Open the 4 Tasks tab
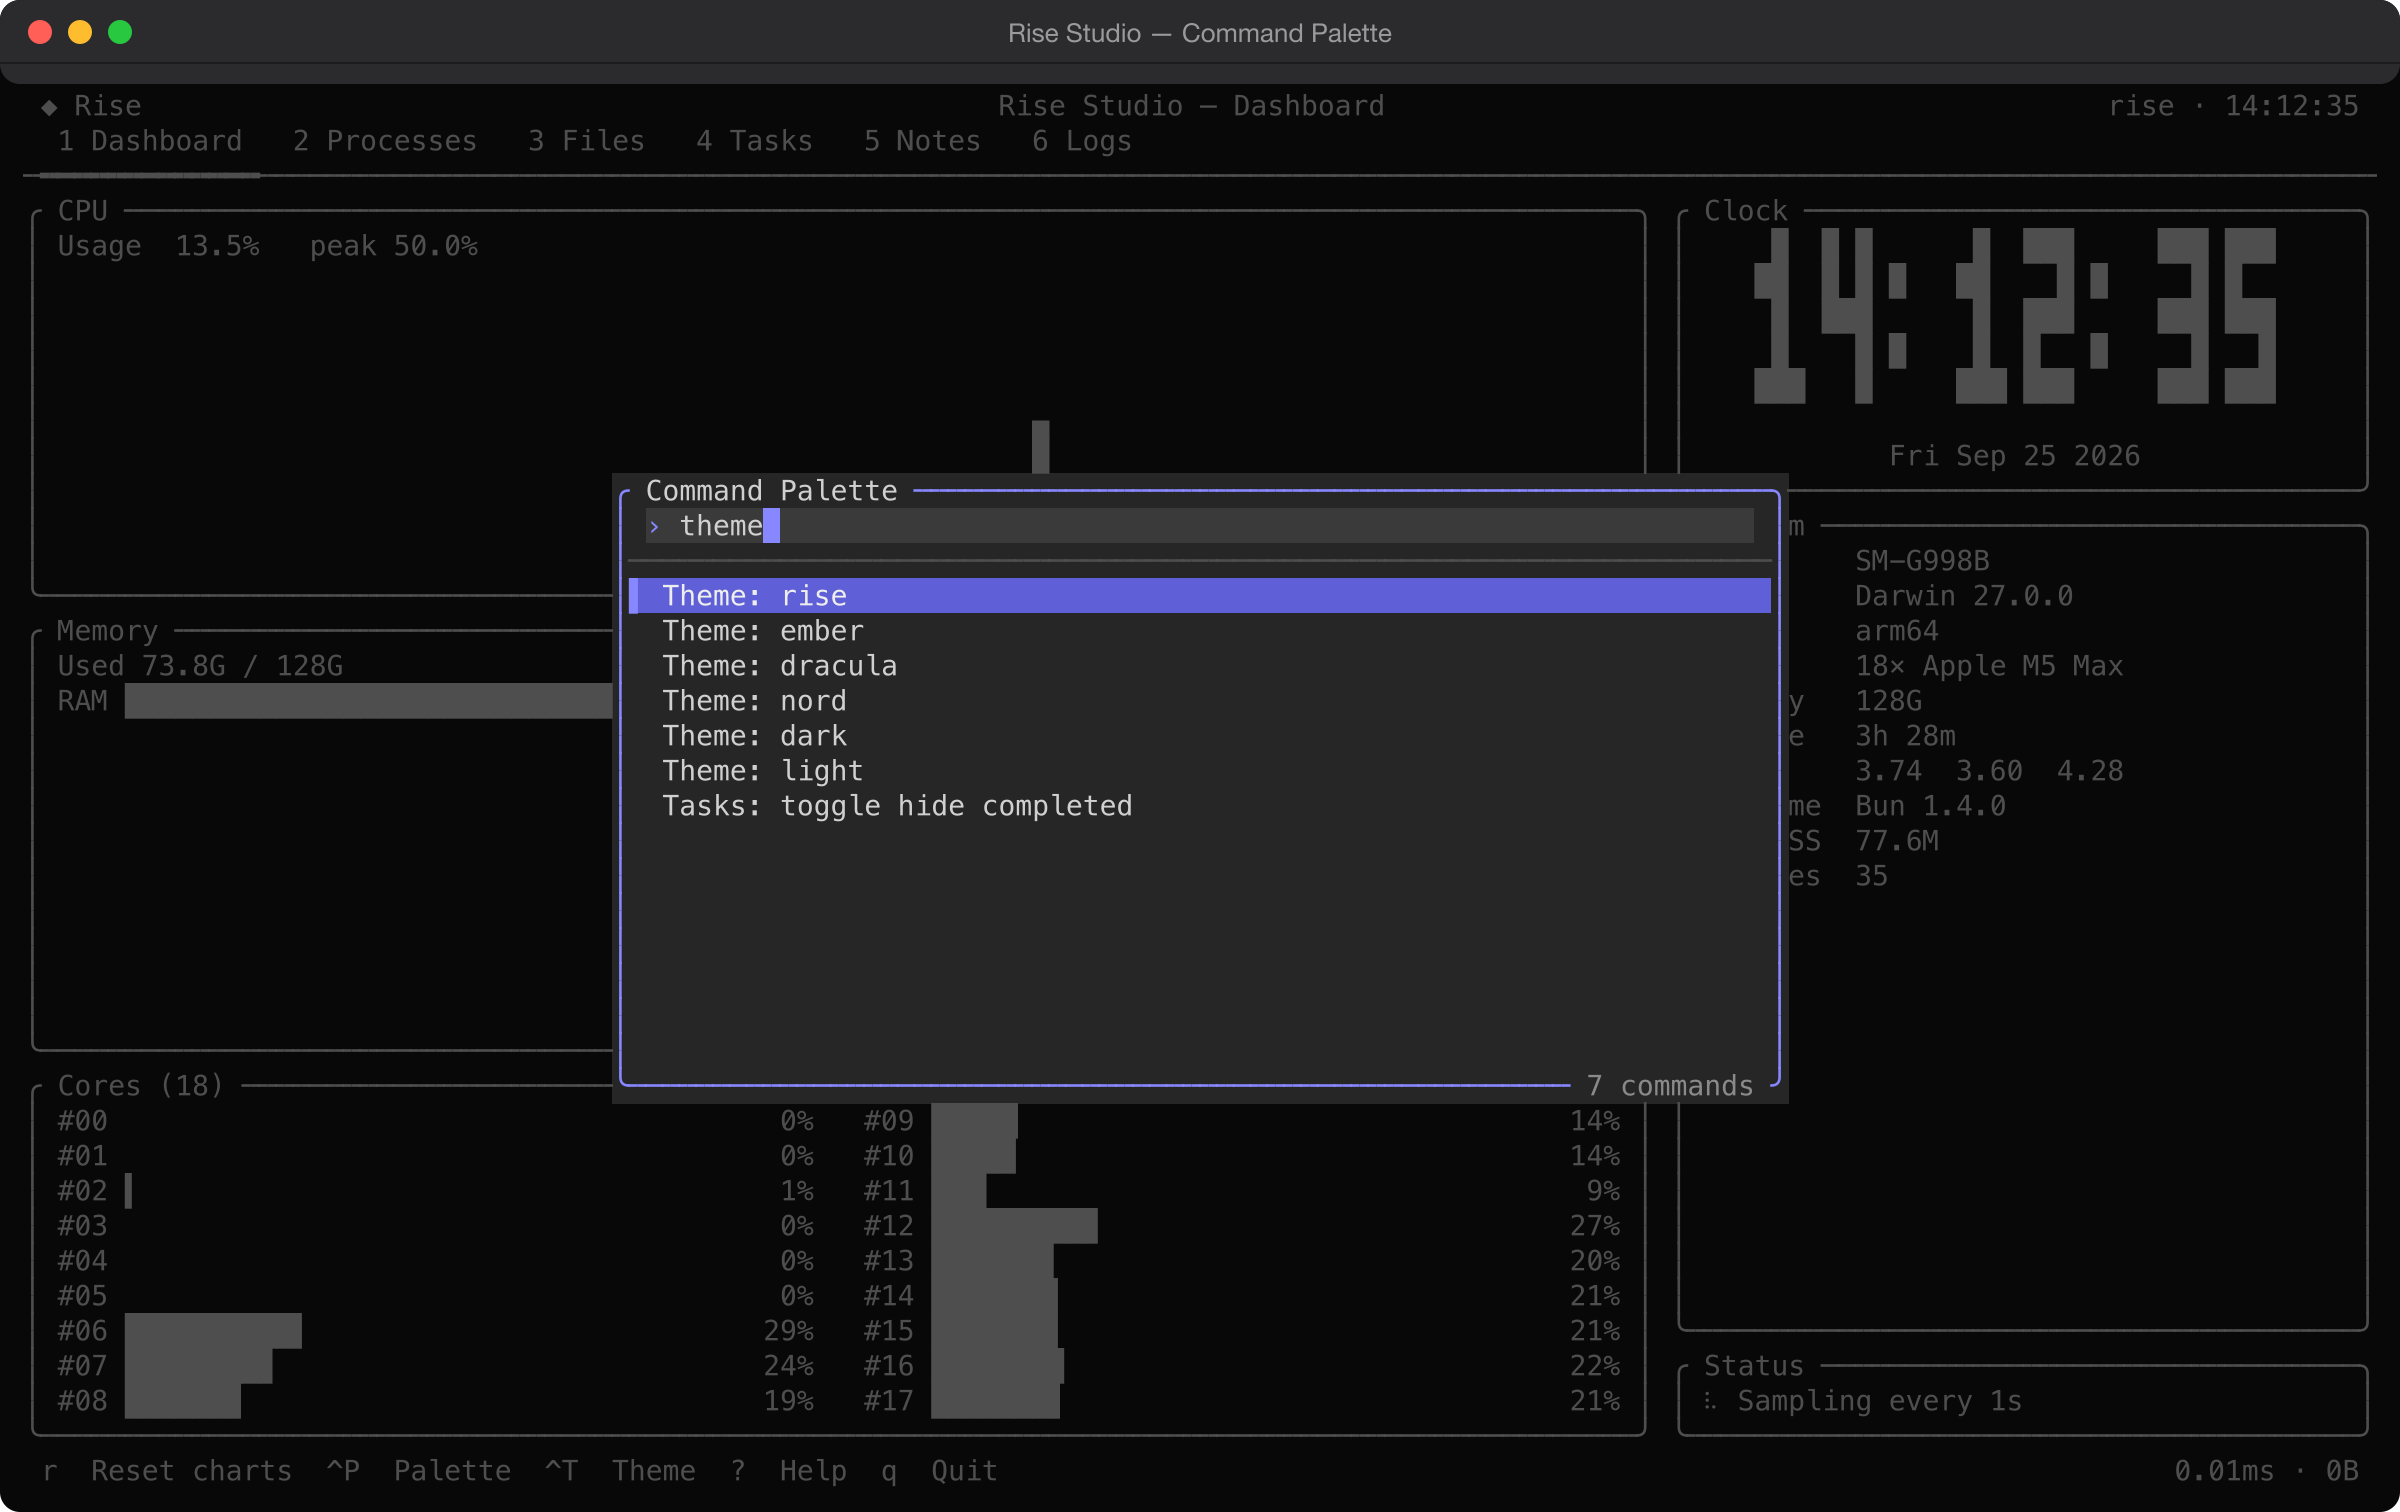 click(755, 141)
